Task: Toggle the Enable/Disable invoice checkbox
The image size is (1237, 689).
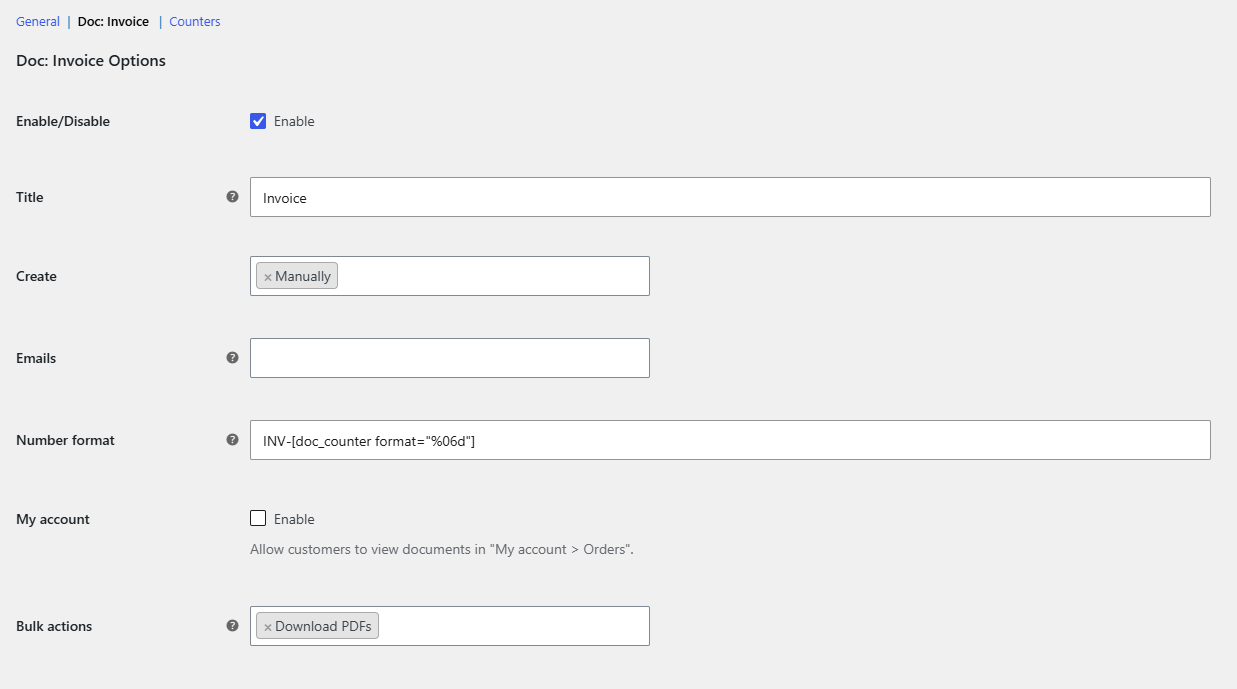Action: [x=258, y=121]
